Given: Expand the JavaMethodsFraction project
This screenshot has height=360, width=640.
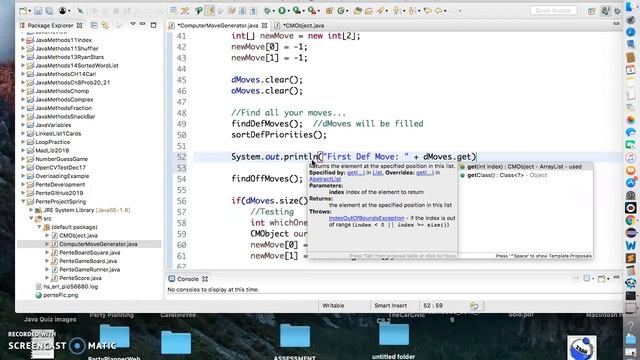Looking at the screenshot, I should point(23,108).
